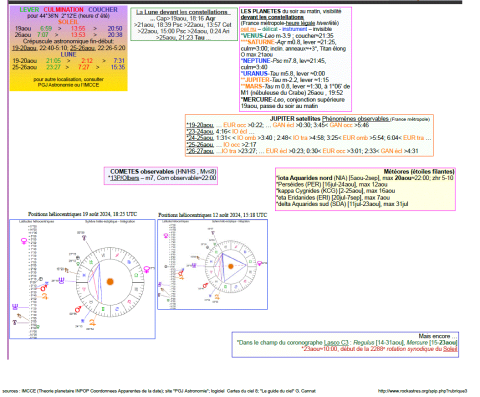Select the Venus symbol right of the 12 août zodiac wheel
This screenshot has width=480, height=397.
[259, 263]
